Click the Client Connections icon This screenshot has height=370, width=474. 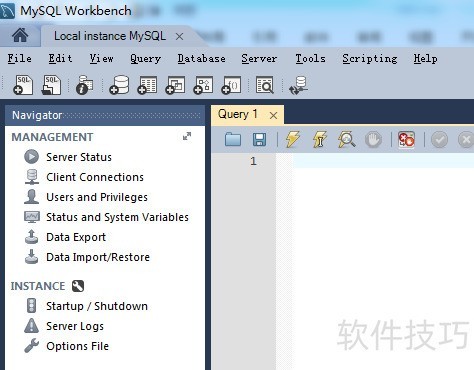point(32,177)
